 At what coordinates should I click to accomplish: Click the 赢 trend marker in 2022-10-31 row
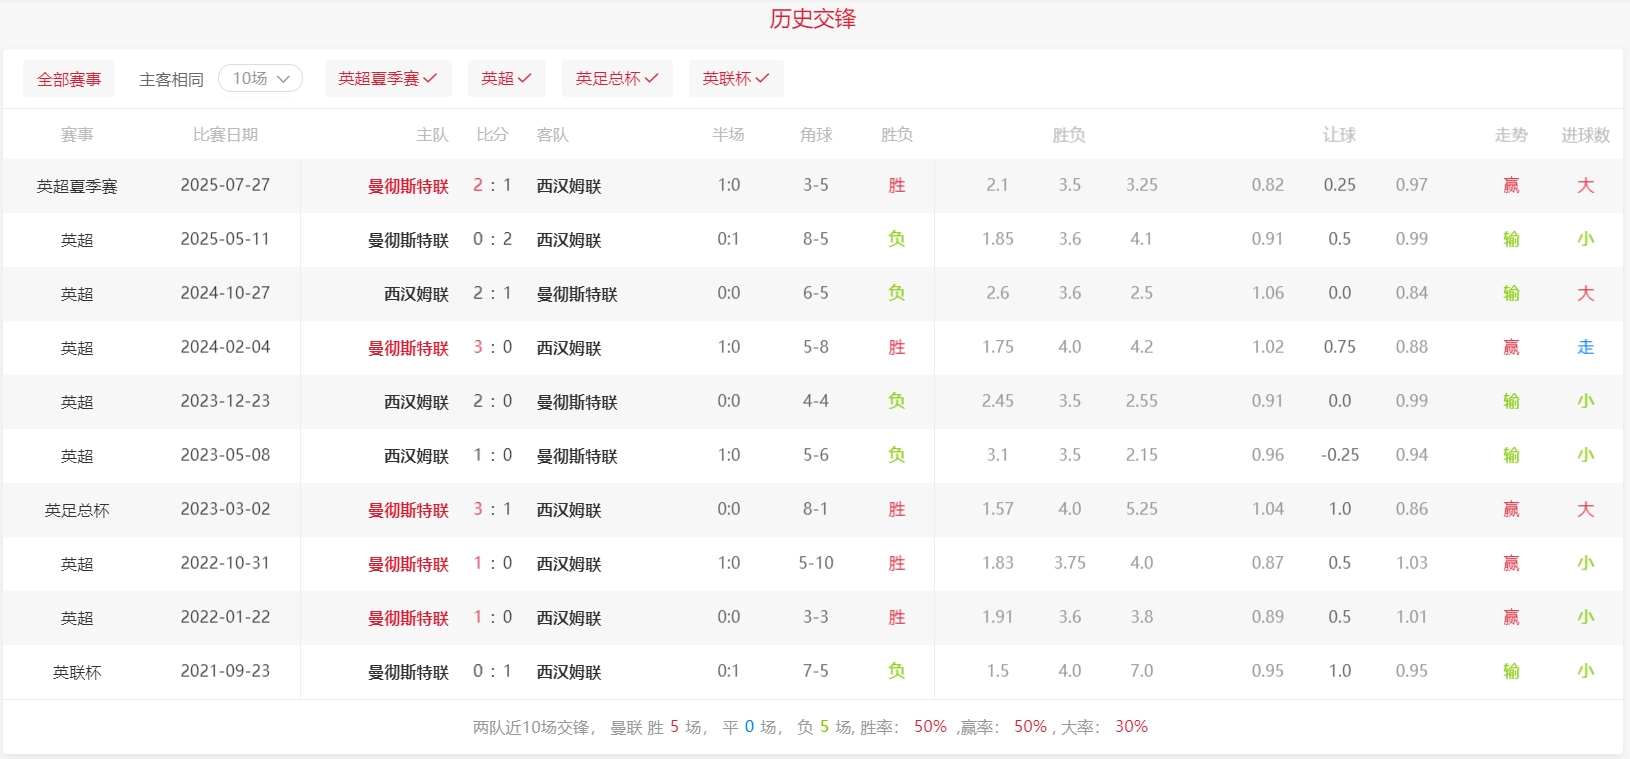pos(1511,563)
